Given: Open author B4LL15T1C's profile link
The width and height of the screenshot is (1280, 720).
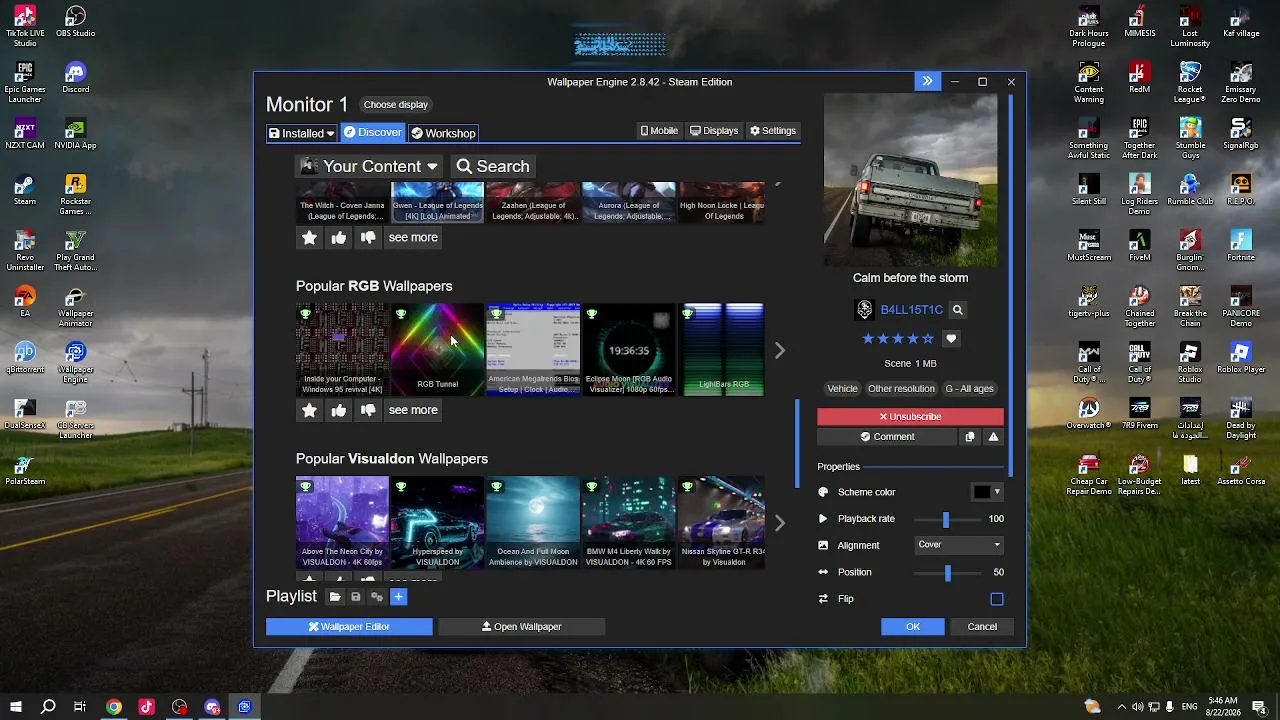Looking at the screenshot, I should (912, 310).
